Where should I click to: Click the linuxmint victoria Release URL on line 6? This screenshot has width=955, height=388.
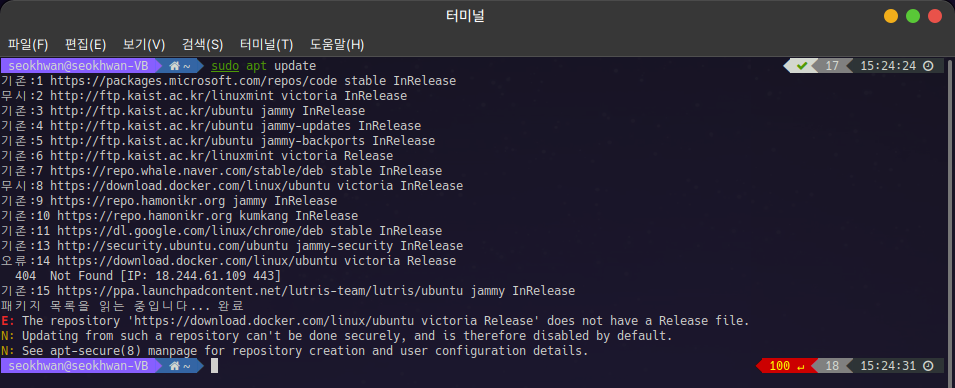[x=221, y=156]
